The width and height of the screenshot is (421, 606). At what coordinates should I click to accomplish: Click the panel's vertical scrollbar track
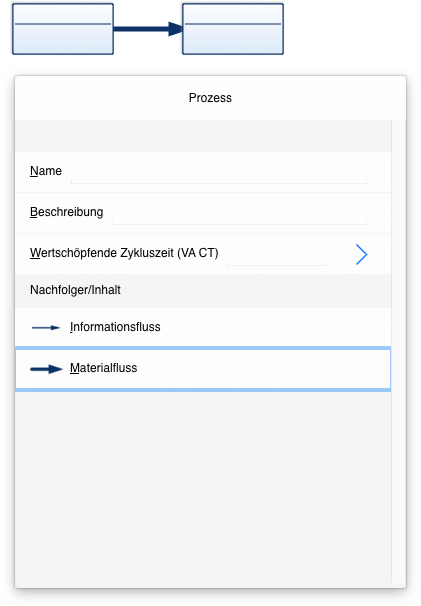399,351
